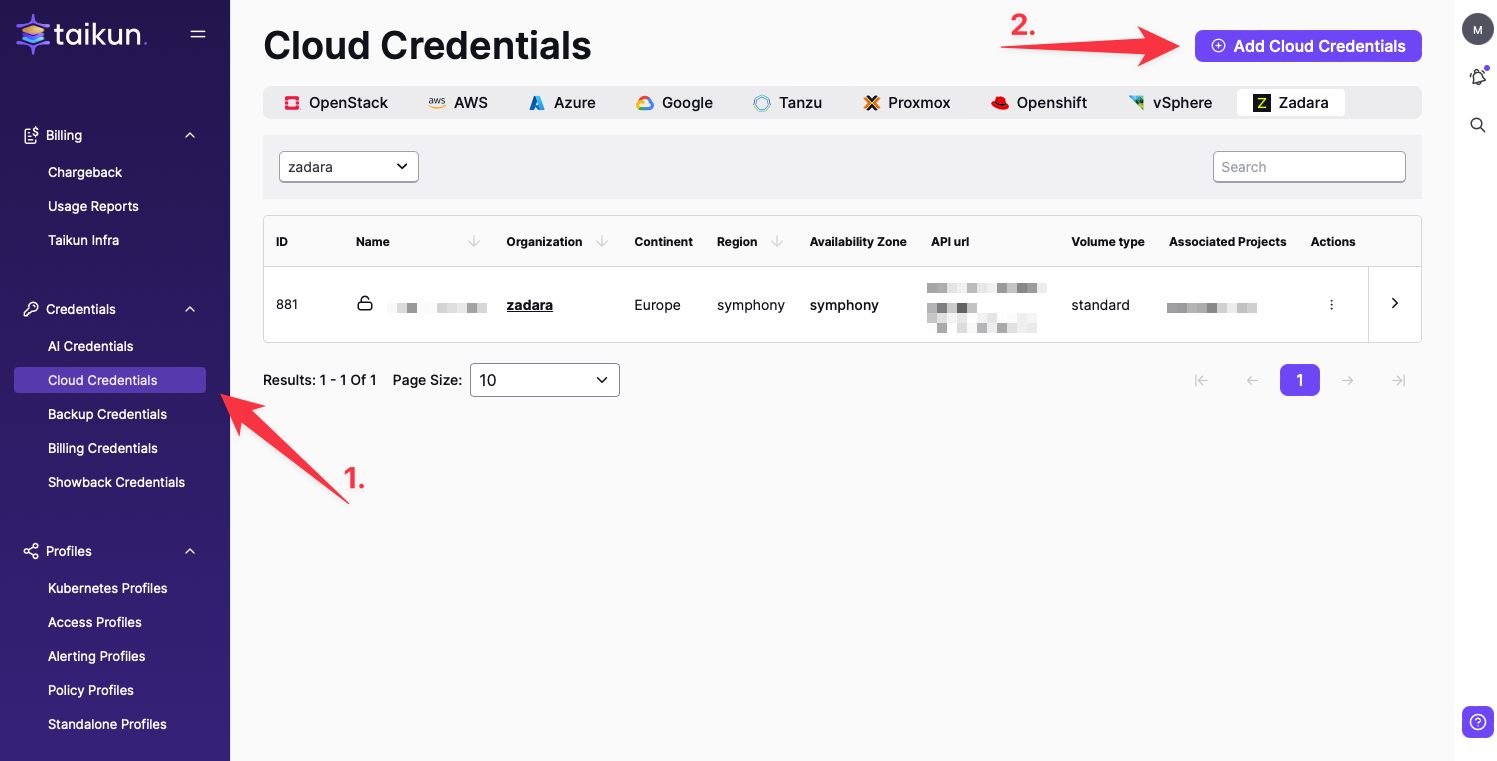The height and width of the screenshot is (761, 1497).
Task: Sort table by Region column
Action: (777, 241)
